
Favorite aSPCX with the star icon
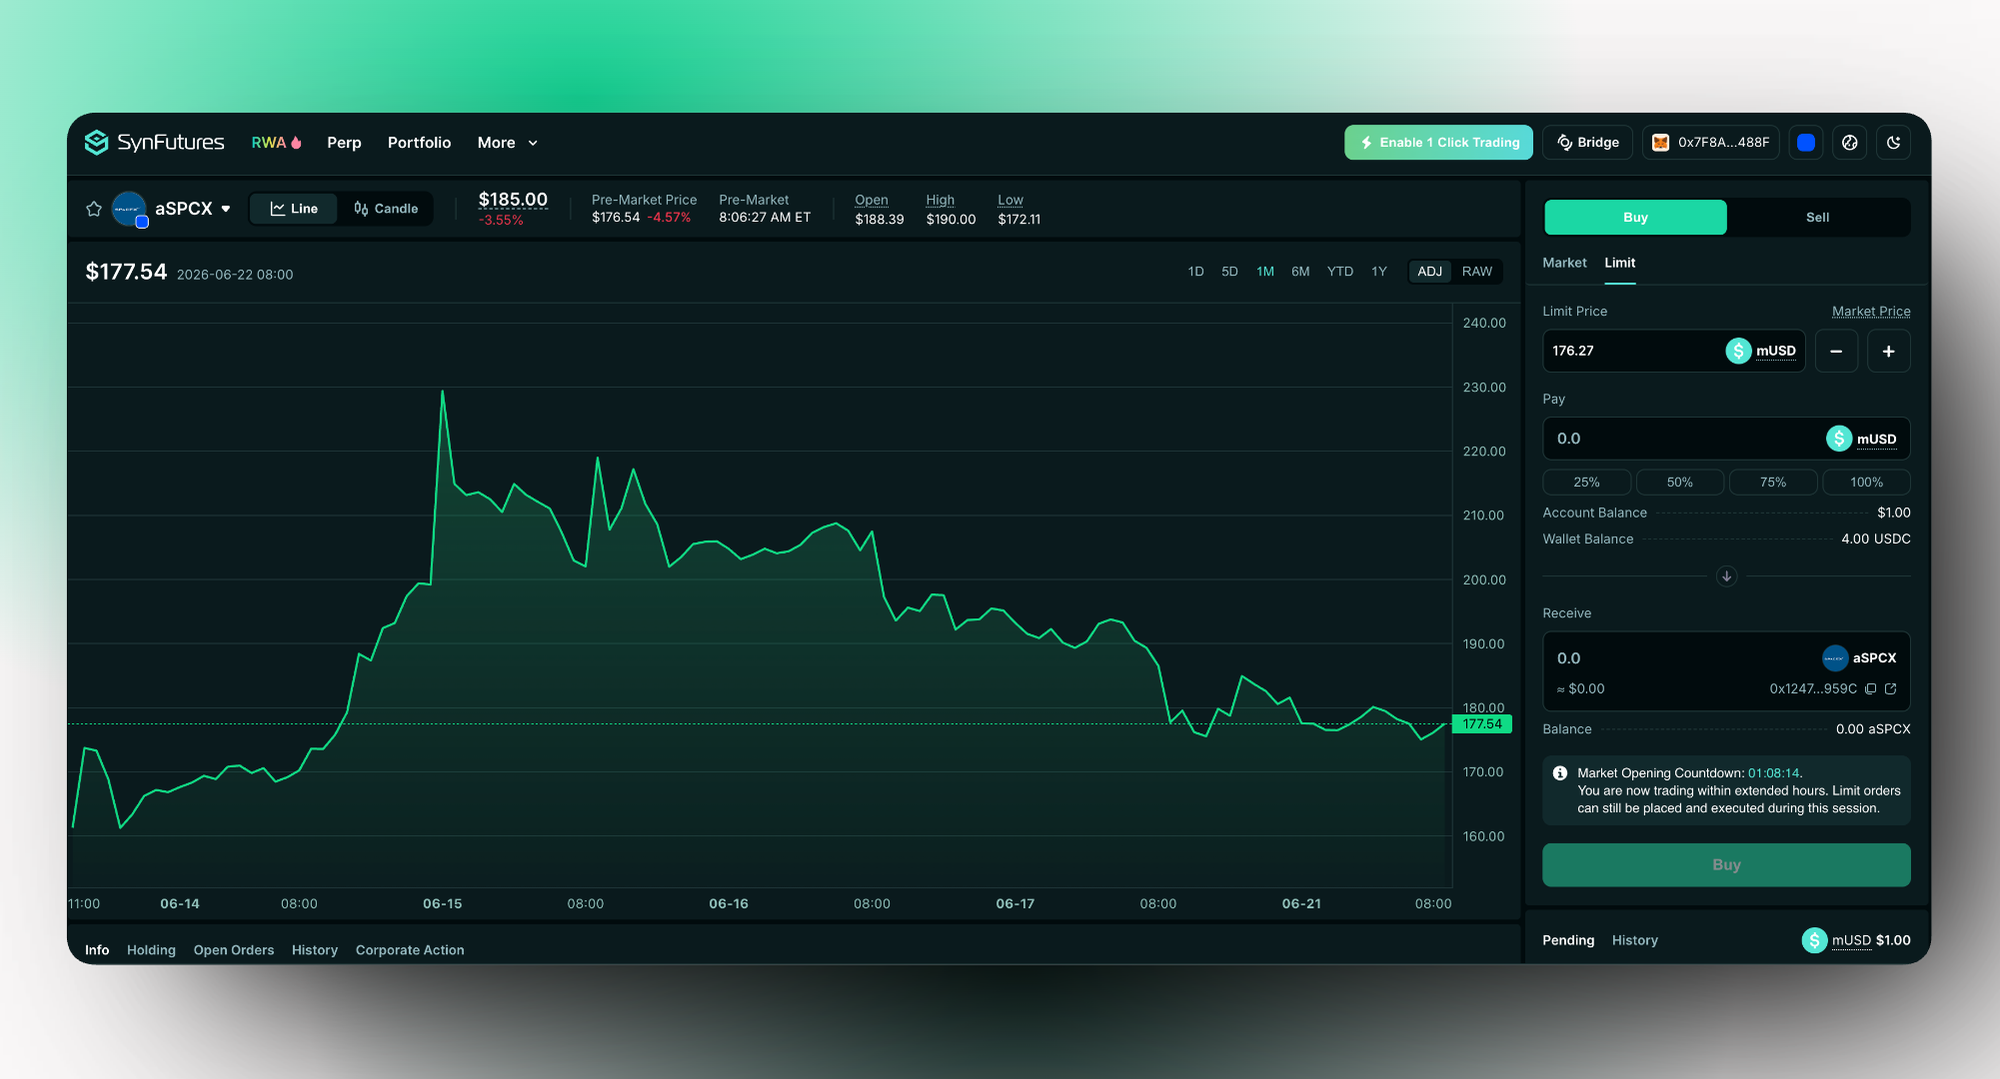coord(94,209)
